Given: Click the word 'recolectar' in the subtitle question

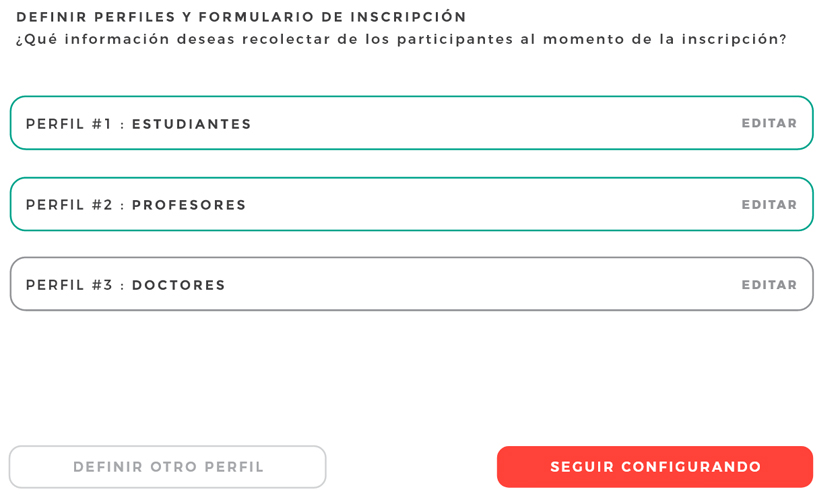Looking at the screenshot, I should (x=286, y=40).
